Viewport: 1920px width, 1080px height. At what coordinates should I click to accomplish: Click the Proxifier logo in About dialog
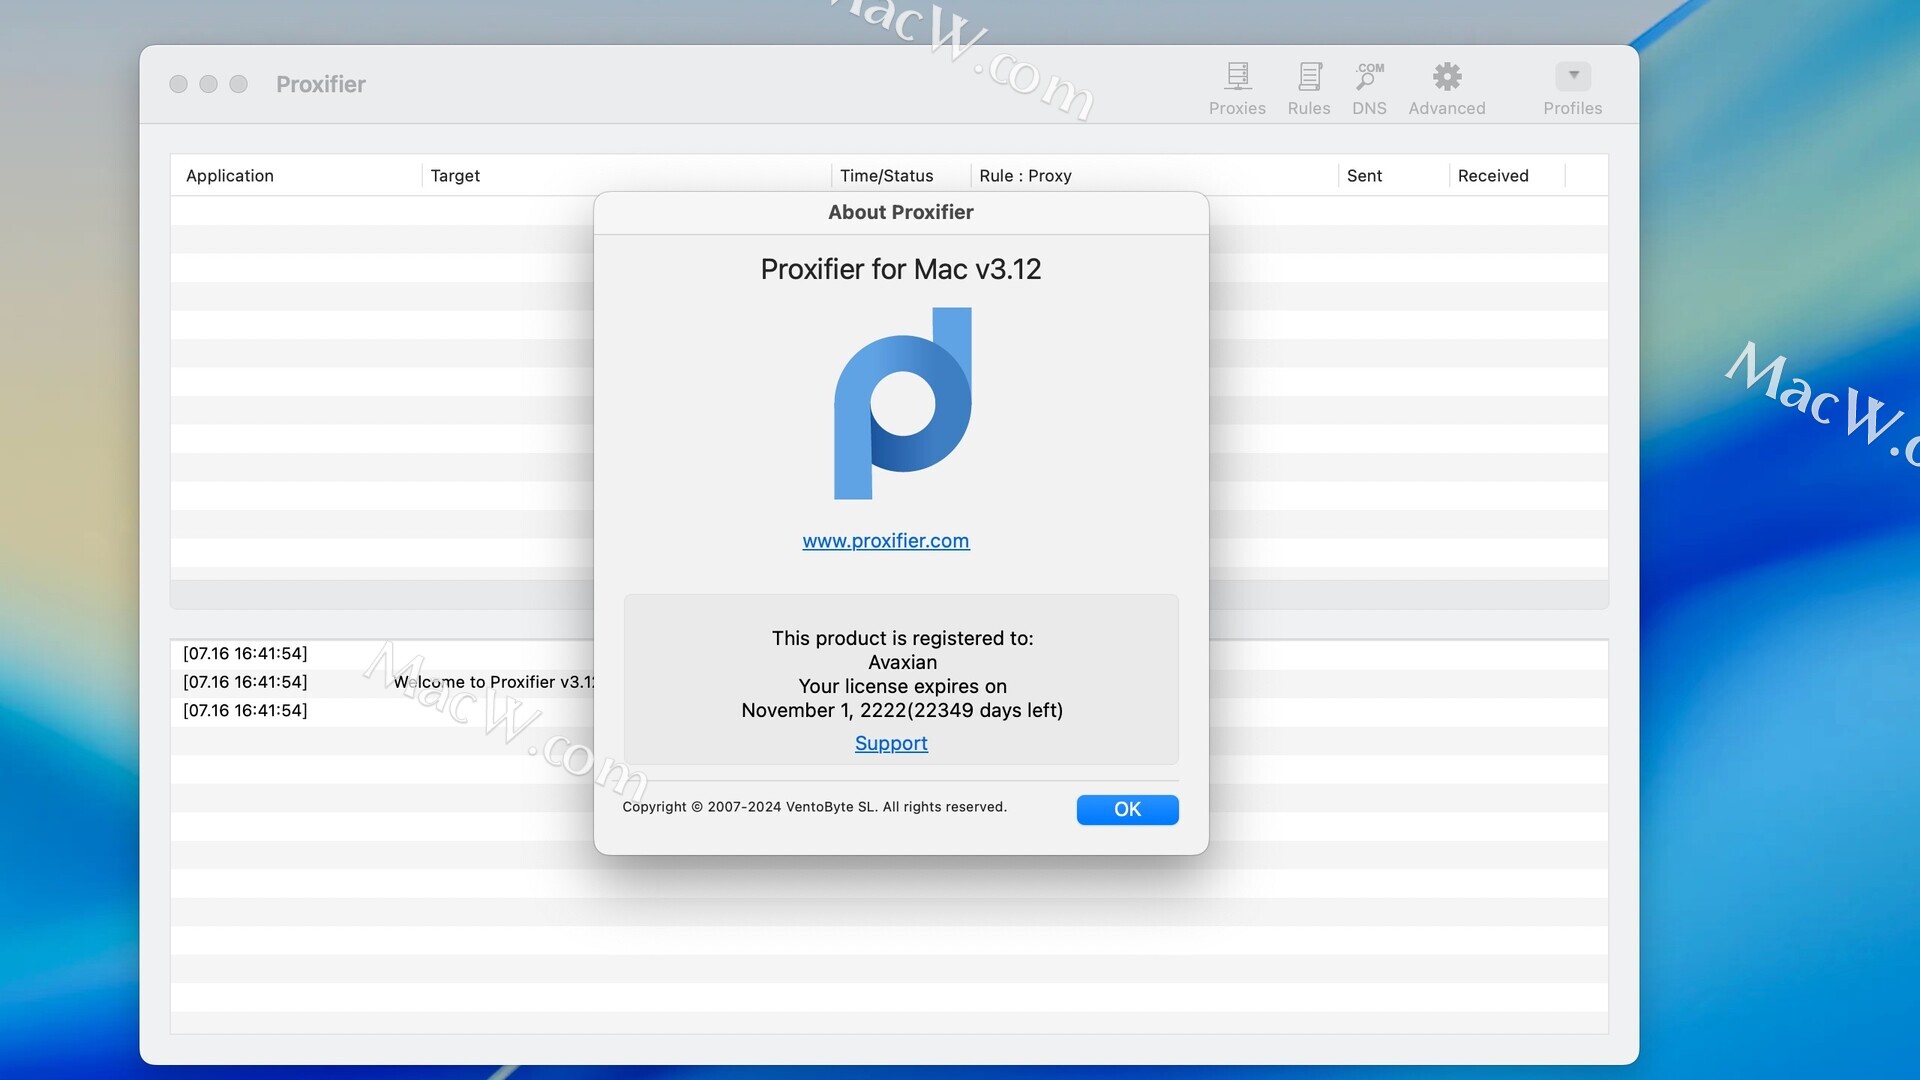pos(902,403)
